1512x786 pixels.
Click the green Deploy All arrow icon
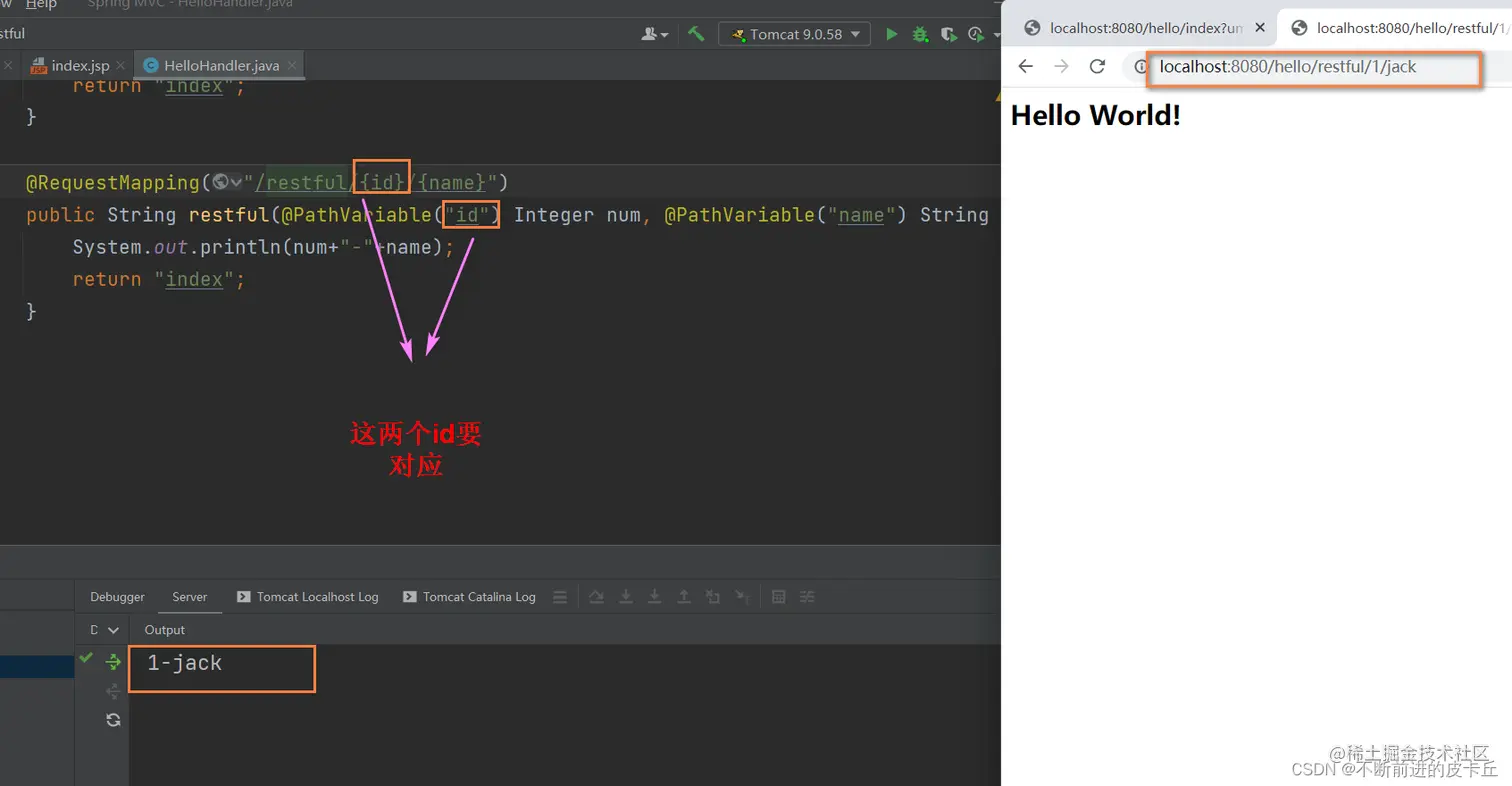click(x=113, y=661)
